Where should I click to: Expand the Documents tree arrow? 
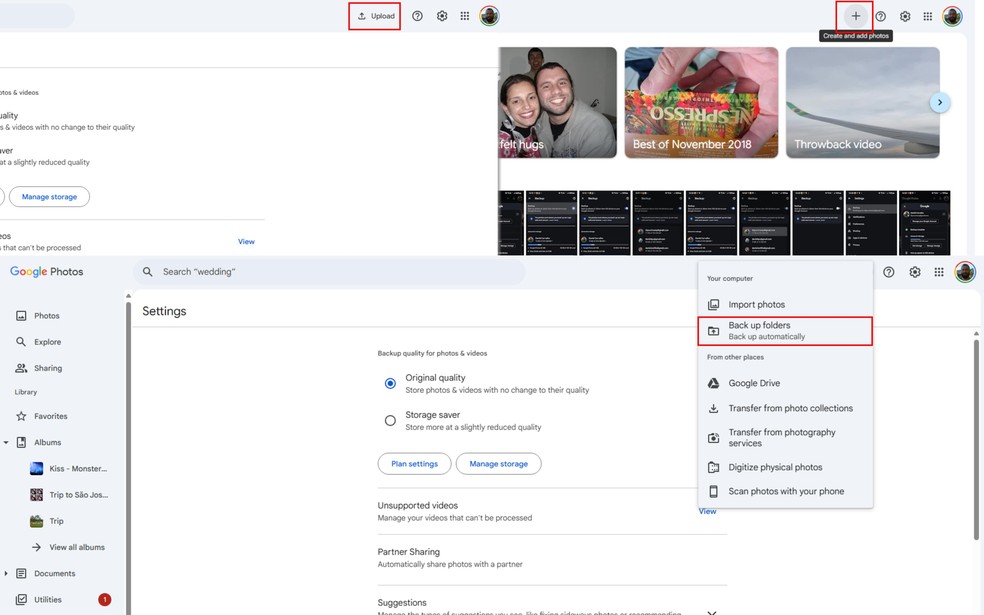click(x=6, y=574)
